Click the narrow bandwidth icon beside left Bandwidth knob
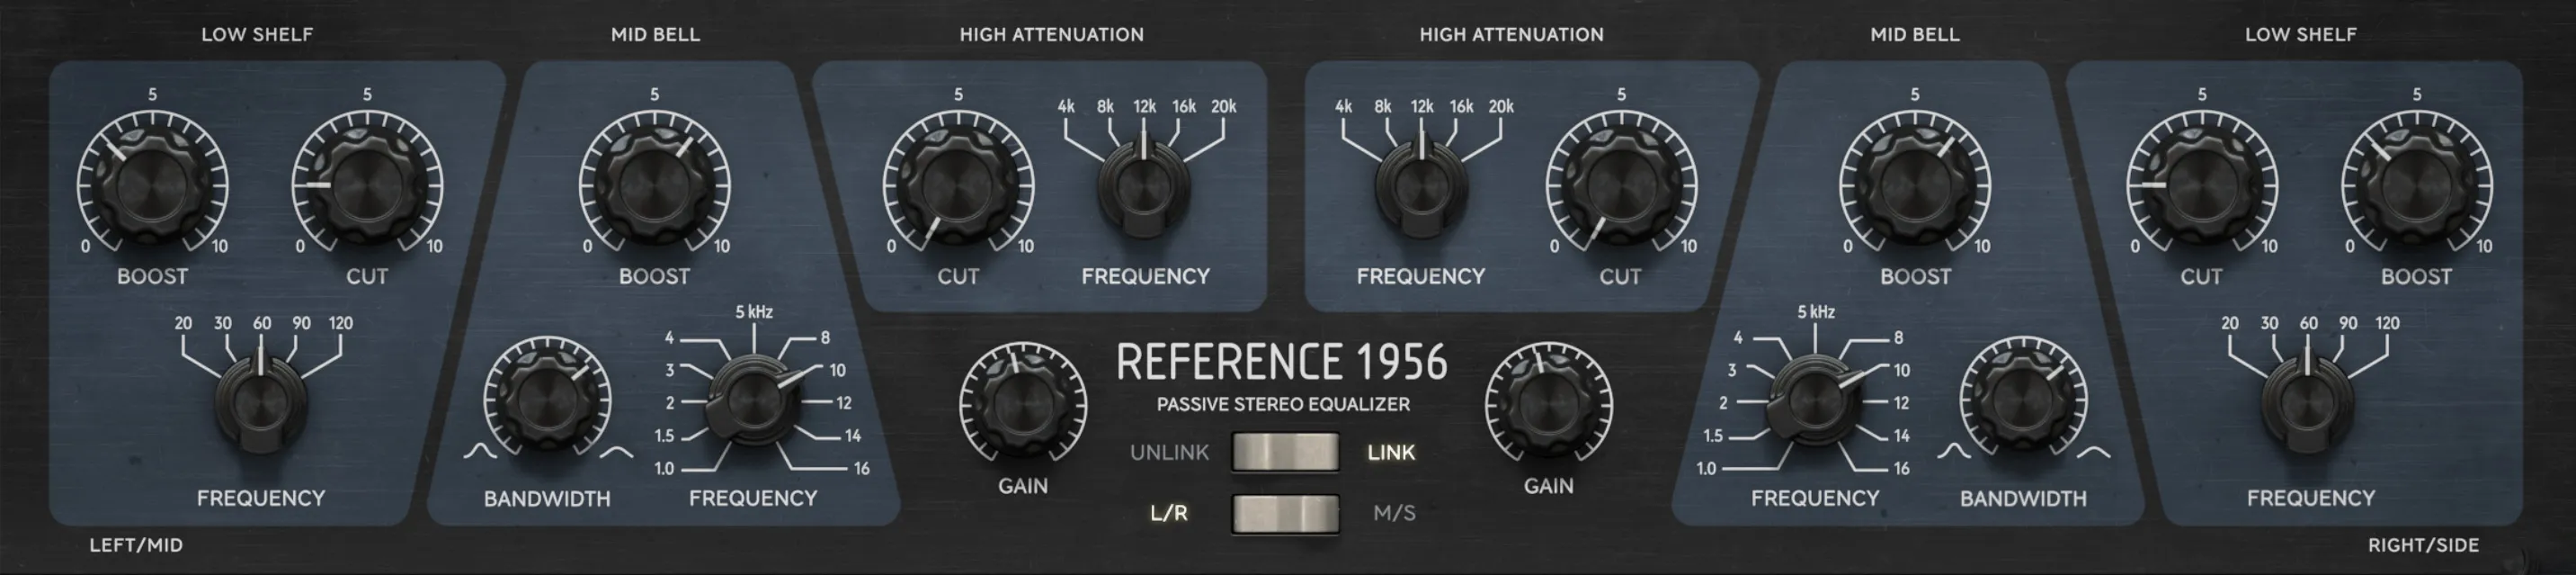This screenshot has width=2576, height=575. coord(480,452)
